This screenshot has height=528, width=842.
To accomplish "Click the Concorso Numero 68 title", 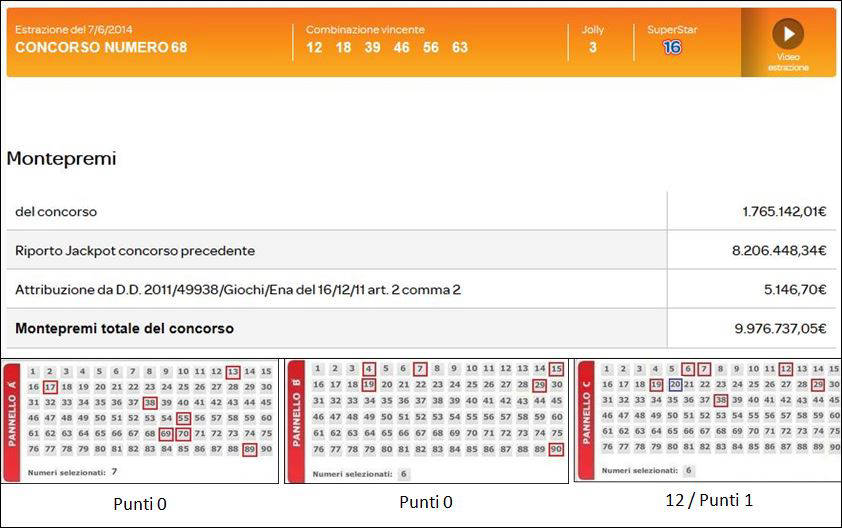I will [100, 47].
